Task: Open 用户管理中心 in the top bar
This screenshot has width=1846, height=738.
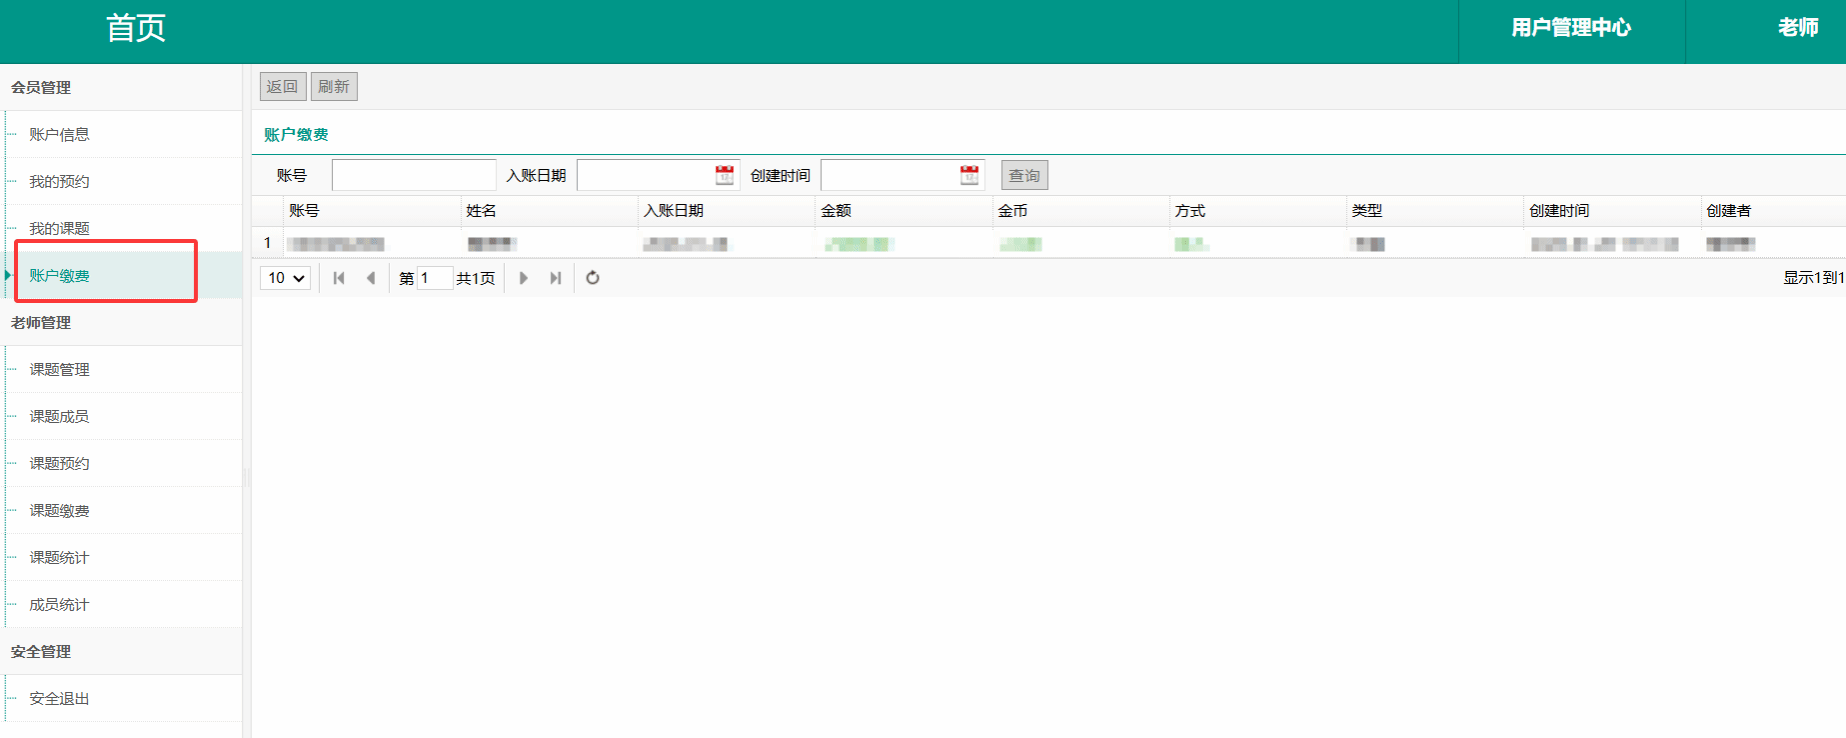Action: [x=1570, y=28]
